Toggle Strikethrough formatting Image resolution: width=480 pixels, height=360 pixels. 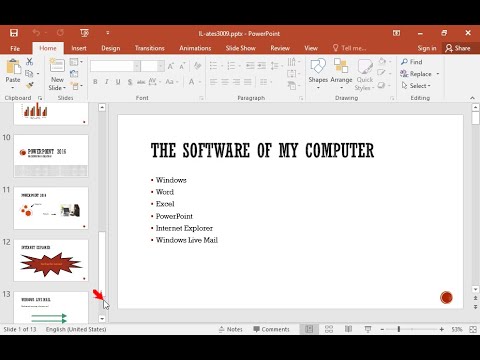[x=141, y=82]
